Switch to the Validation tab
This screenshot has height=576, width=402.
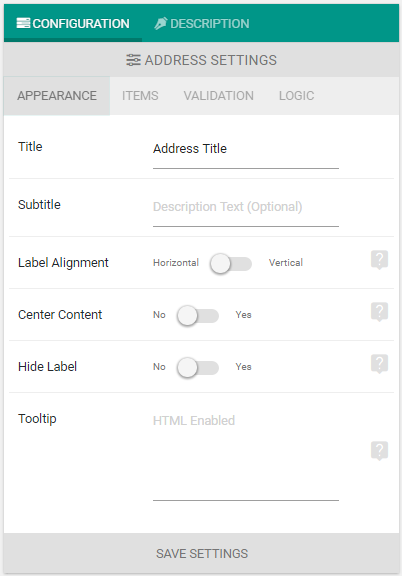[219, 96]
